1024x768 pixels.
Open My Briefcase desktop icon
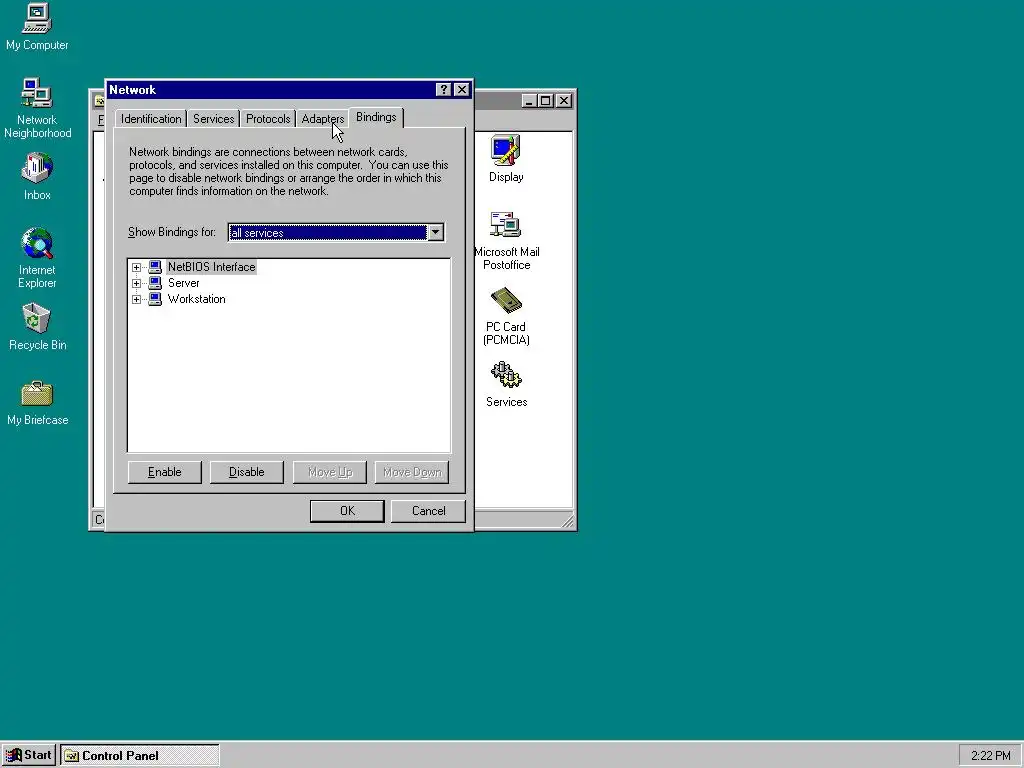tap(37, 403)
